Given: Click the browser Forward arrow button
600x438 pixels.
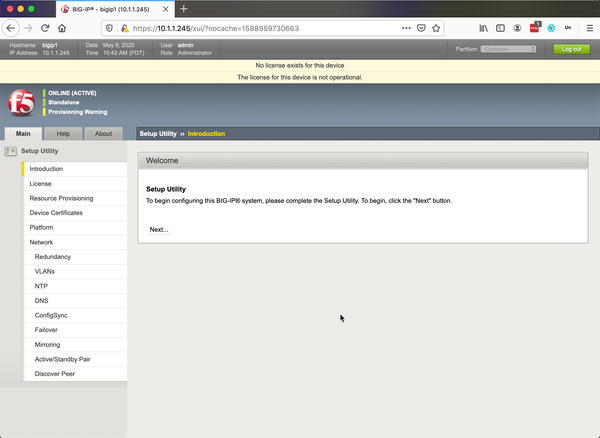Looking at the screenshot, I should (28, 28).
